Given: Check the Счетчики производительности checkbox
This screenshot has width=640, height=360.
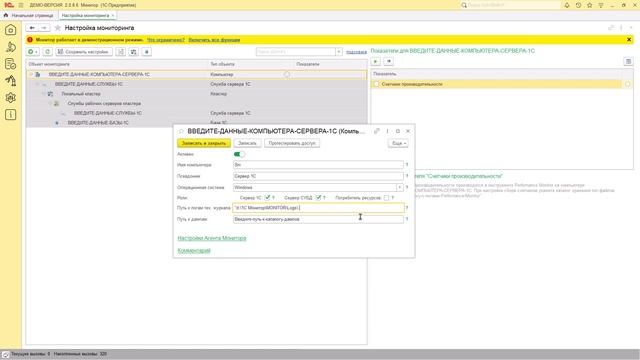Looking at the screenshot, I should pyautogui.click(x=376, y=84).
